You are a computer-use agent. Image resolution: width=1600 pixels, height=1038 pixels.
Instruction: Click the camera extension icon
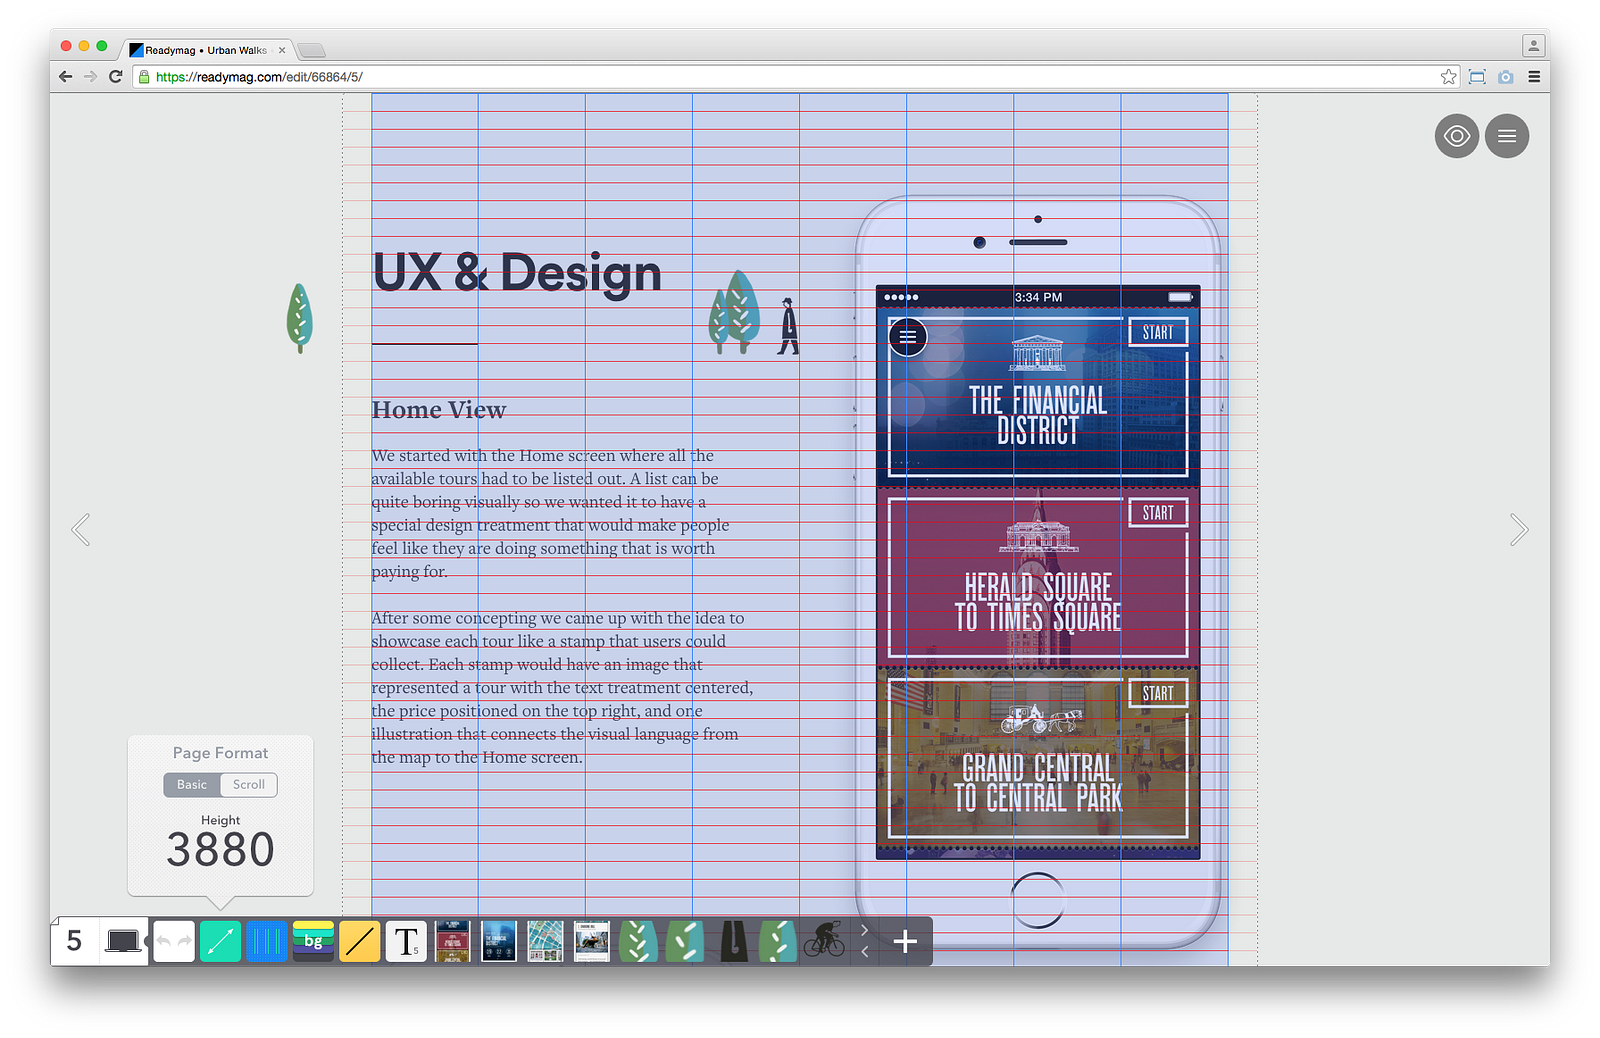(1506, 77)
